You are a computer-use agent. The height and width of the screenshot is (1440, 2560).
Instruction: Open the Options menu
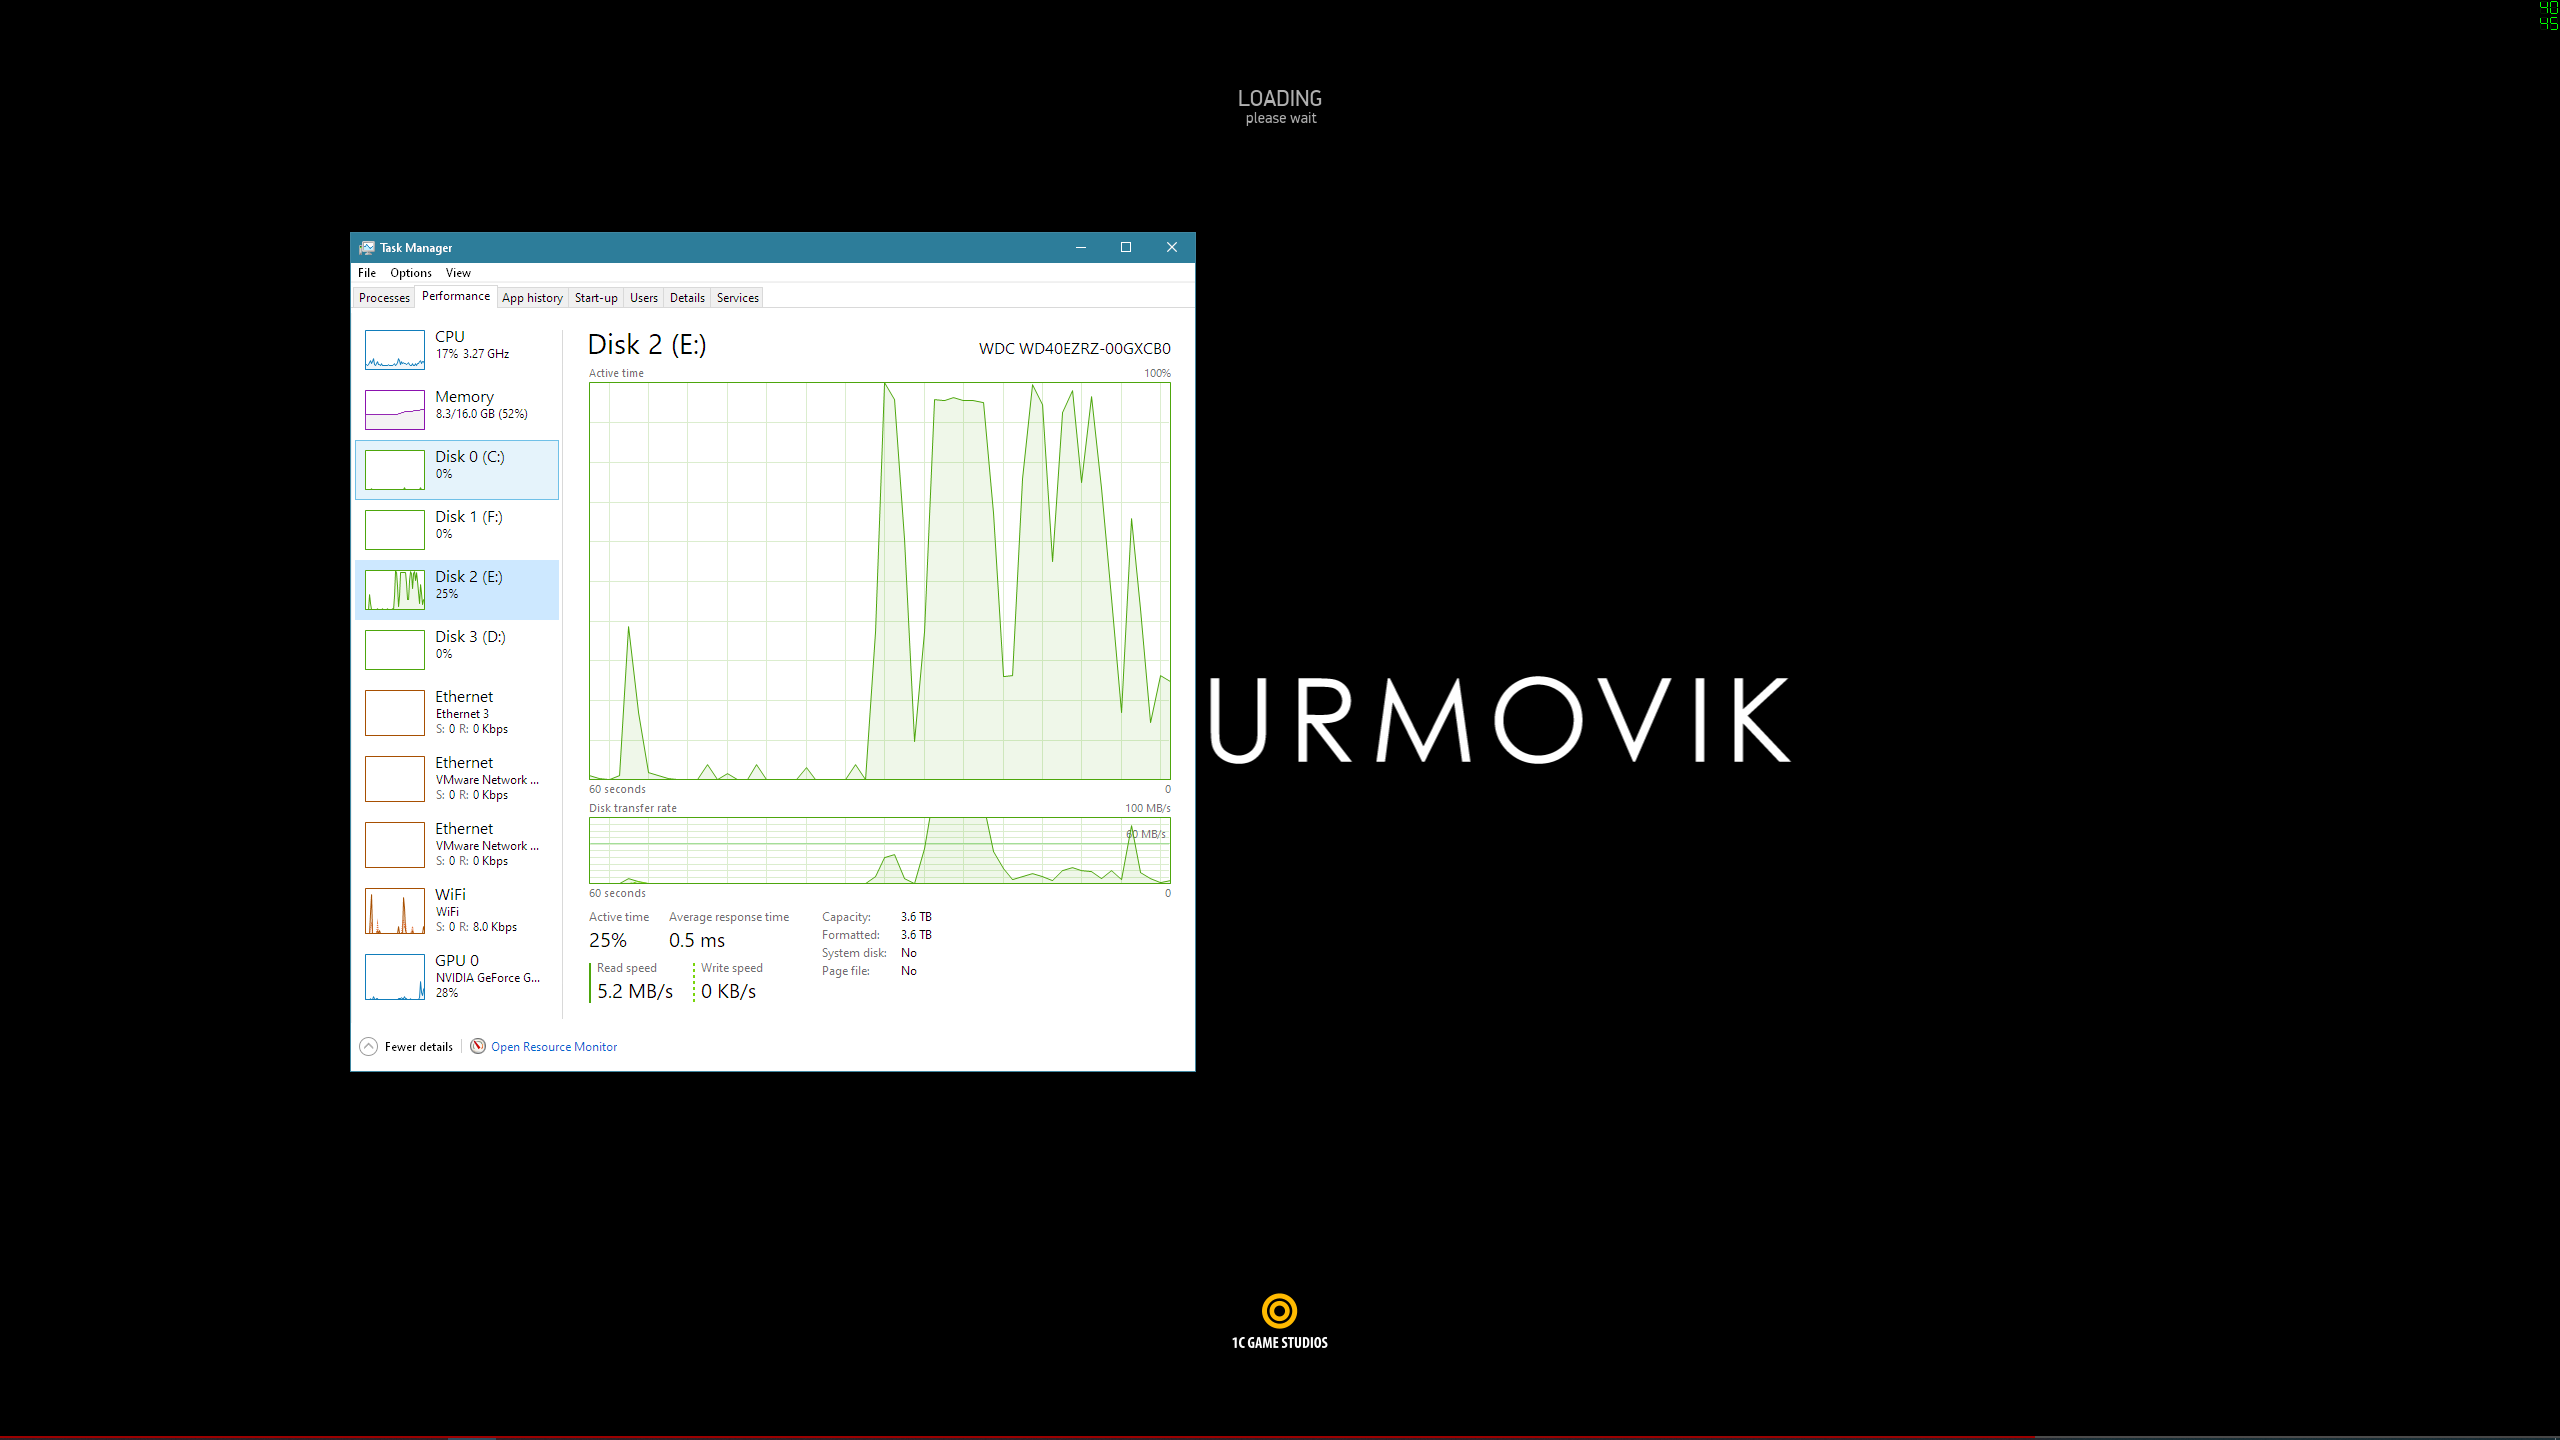(411, 272)
